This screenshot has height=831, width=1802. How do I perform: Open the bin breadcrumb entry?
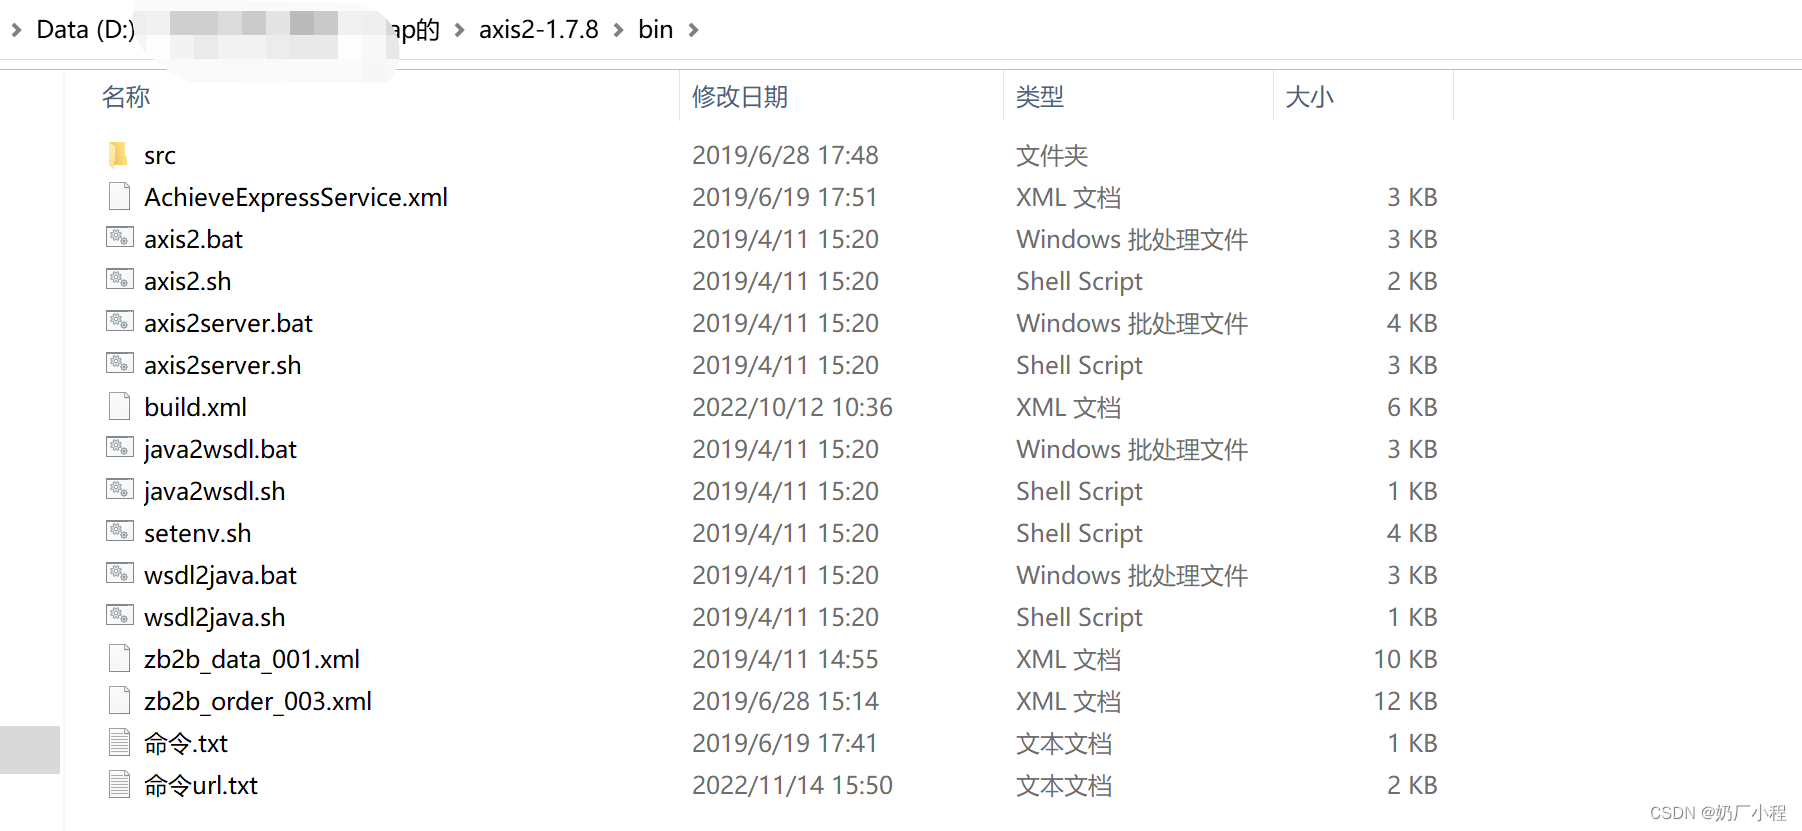coord(656,29)
